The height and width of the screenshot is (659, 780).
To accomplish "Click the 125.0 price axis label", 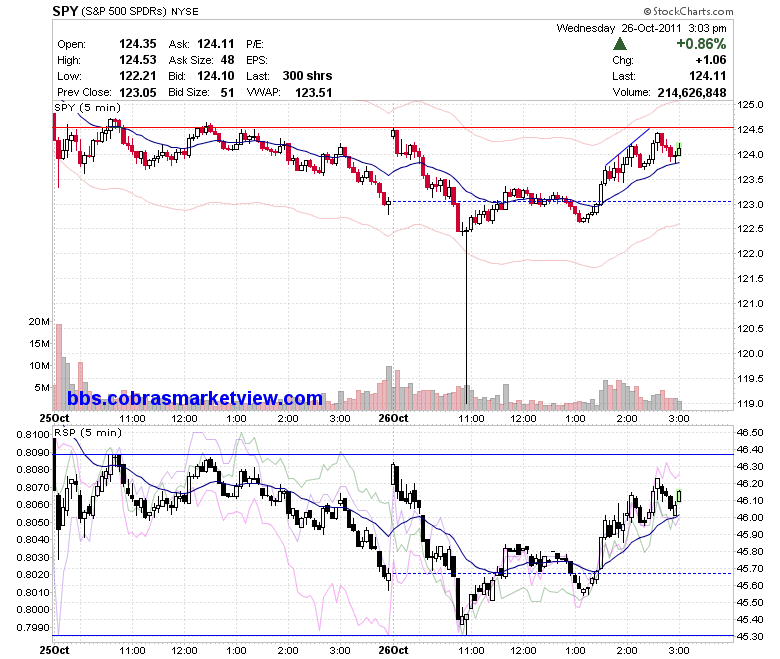I will tap(750, 104).
